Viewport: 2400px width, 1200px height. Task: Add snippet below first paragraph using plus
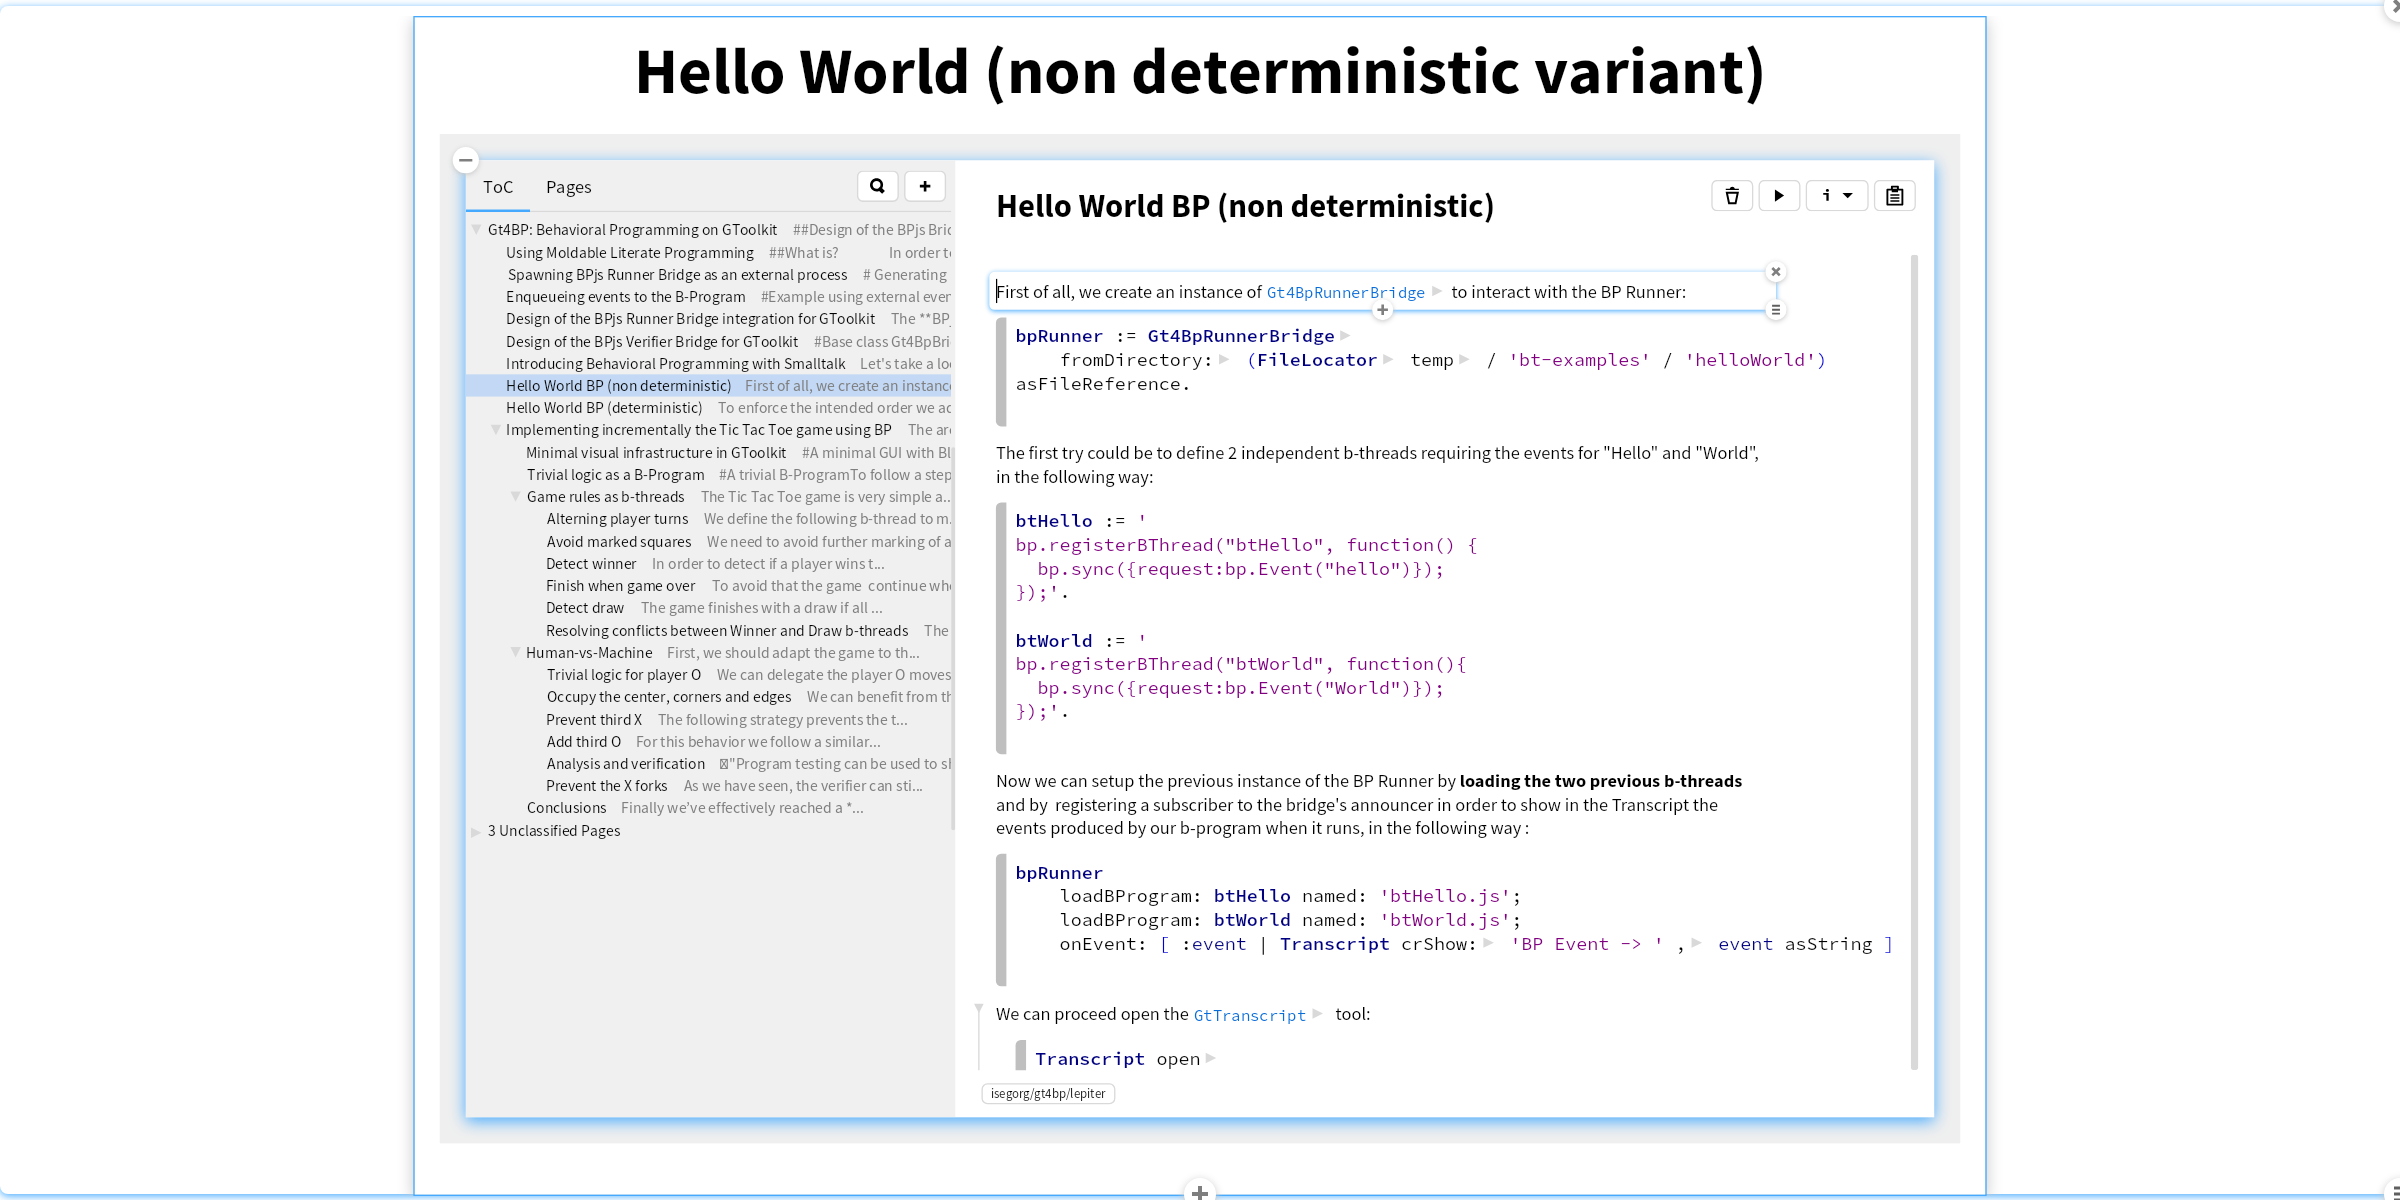click(x=1382, y=311)
